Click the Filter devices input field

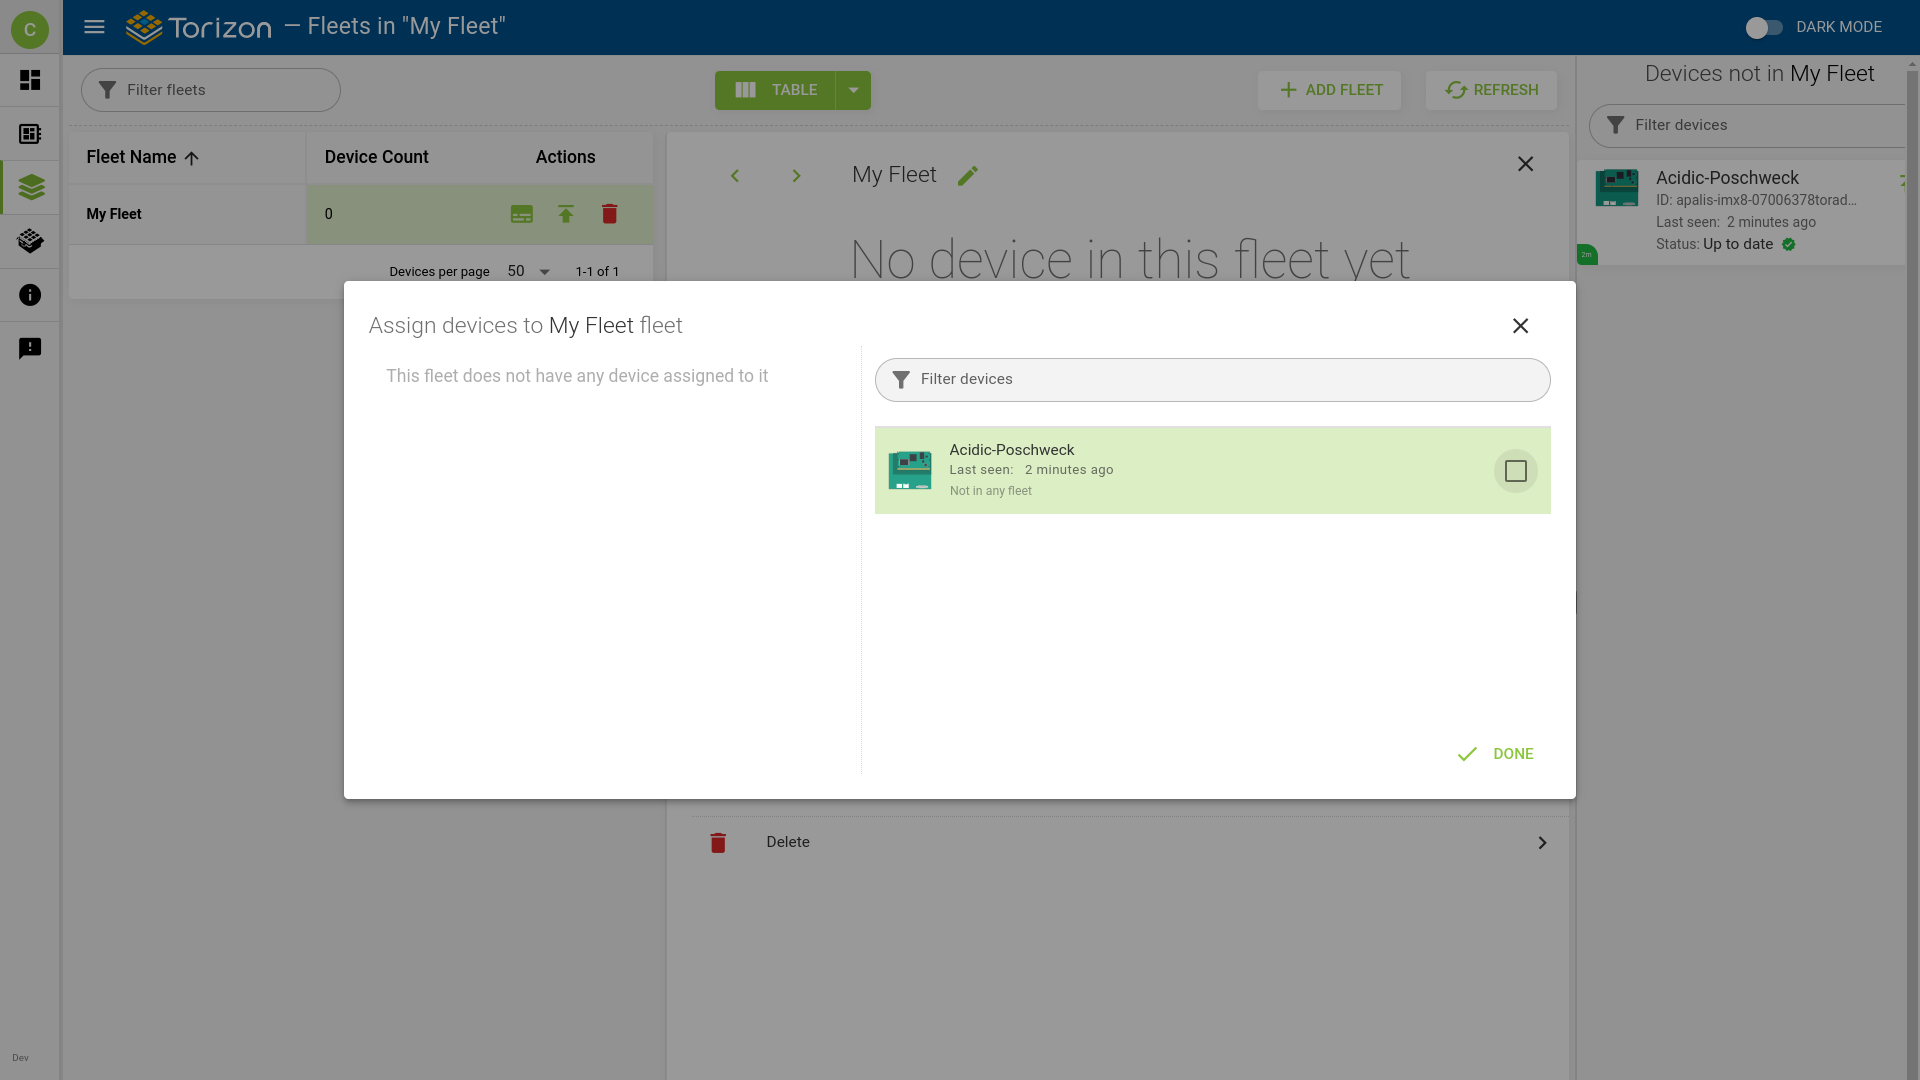click(x=1213, y=378)
